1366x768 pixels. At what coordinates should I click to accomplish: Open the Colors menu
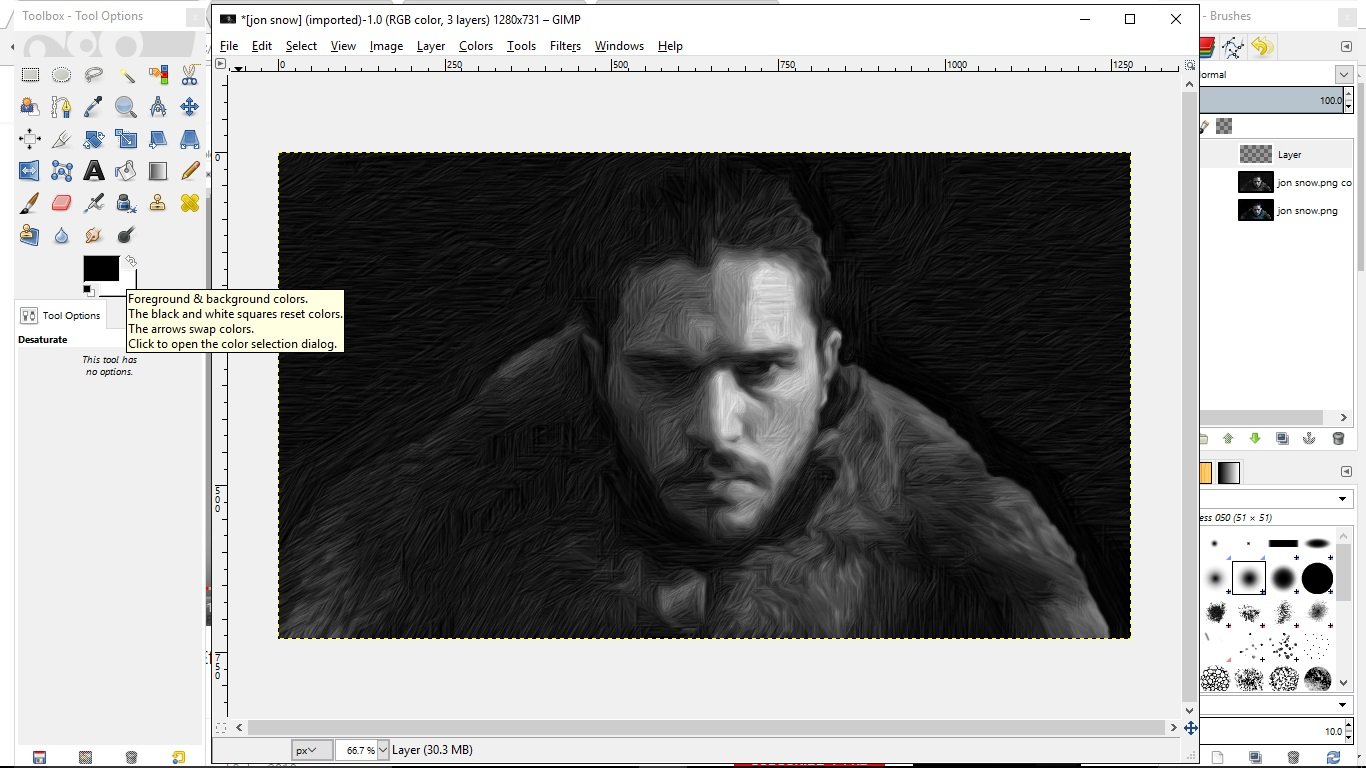click(x=476, y=46)
